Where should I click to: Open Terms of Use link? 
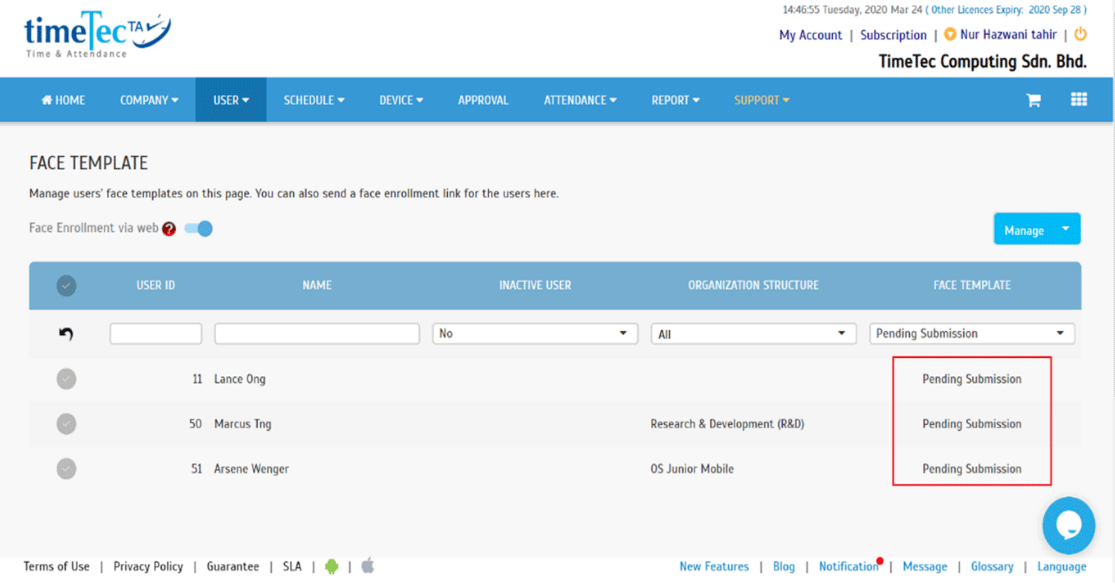[56, 566]
